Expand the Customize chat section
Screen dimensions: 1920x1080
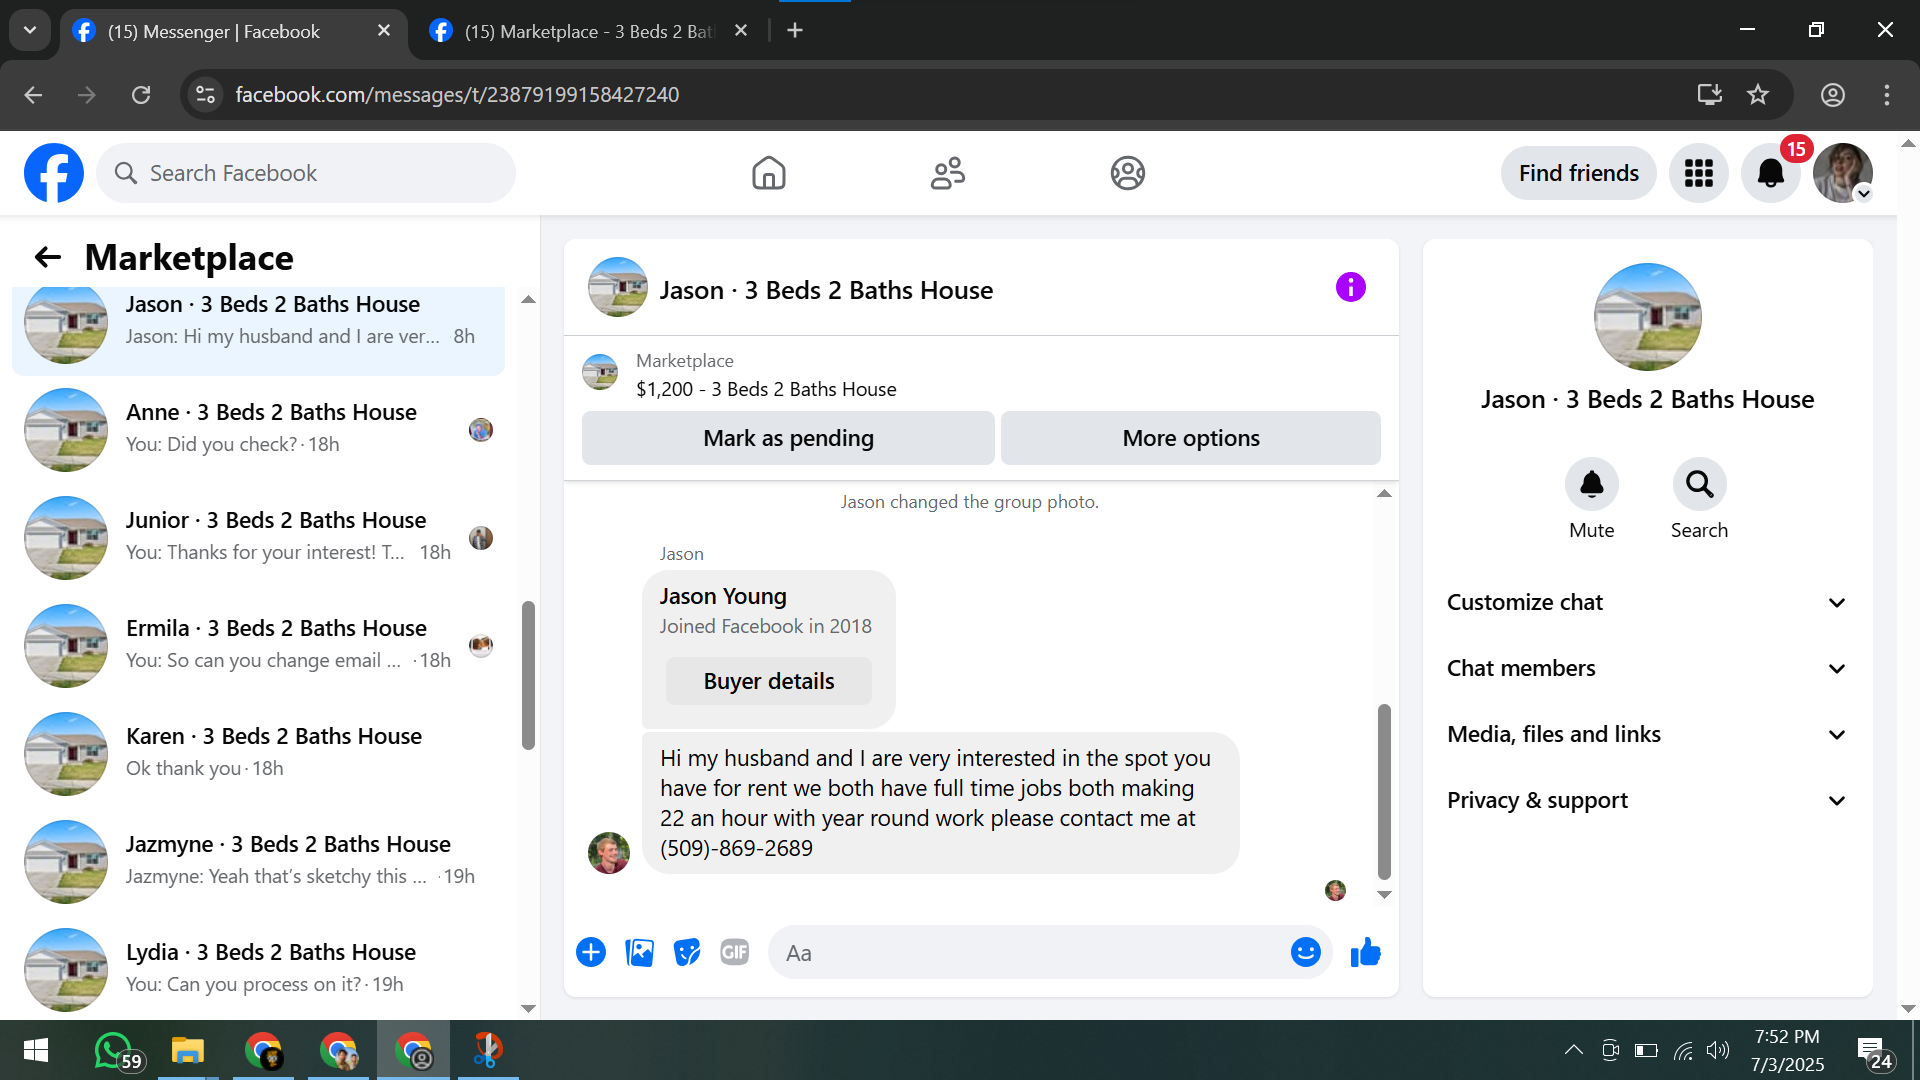(1647, 603)
